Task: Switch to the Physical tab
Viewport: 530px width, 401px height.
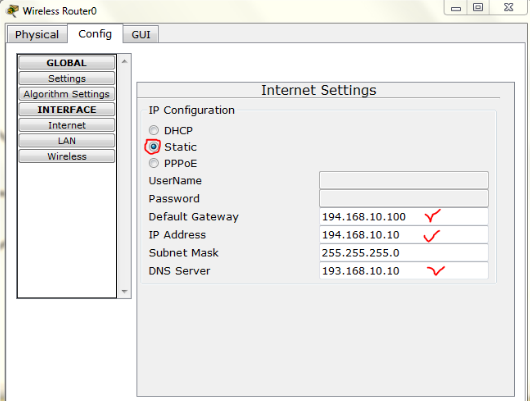Action: pyautogui.click(x=37, y=34)
